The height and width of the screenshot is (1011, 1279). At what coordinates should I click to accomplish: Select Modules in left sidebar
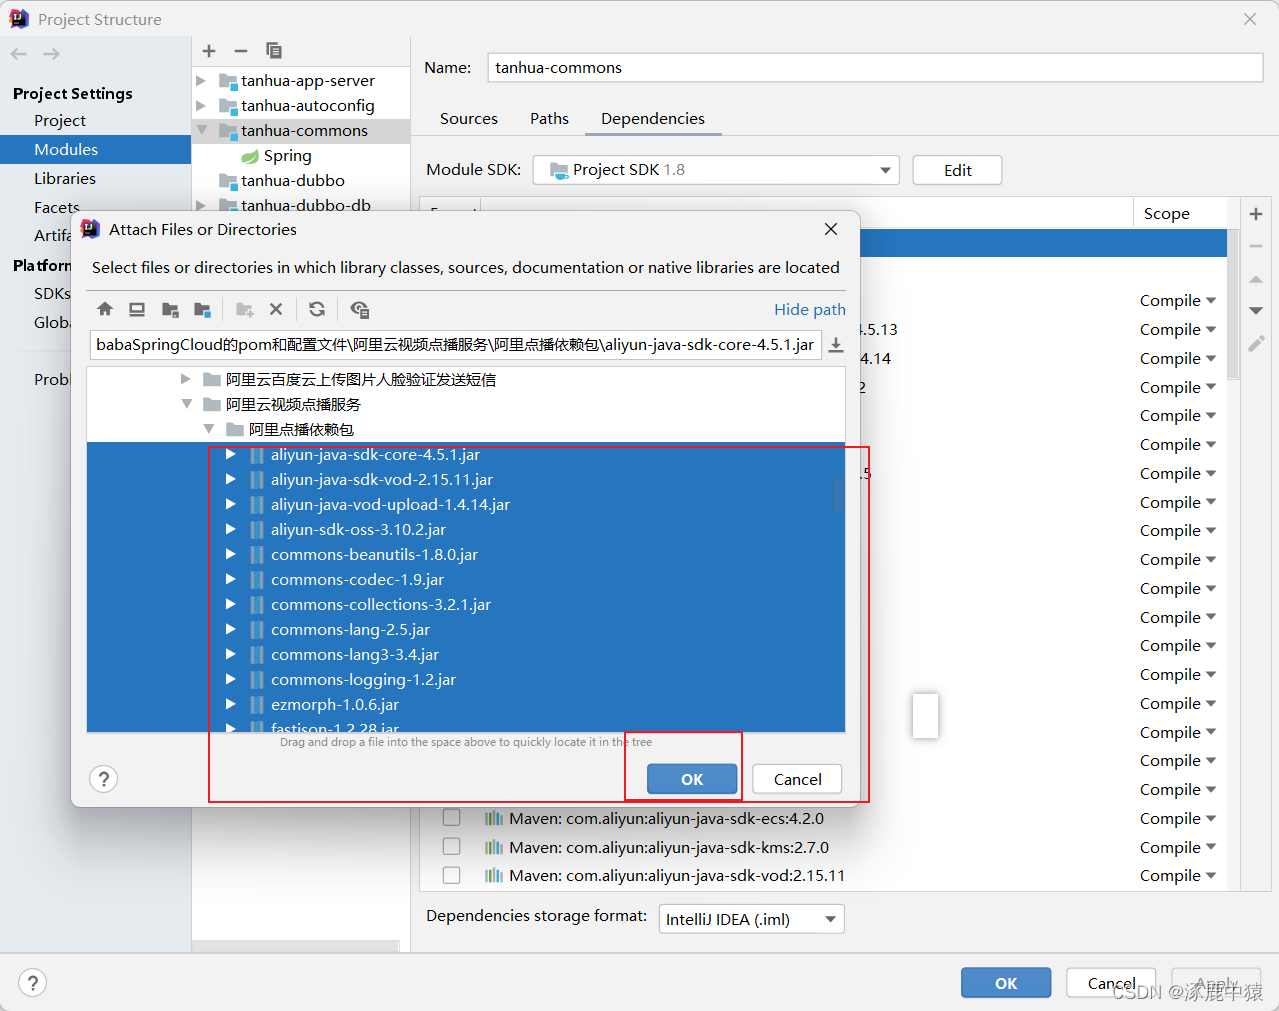pyautogui.click(x=95, y=149)
